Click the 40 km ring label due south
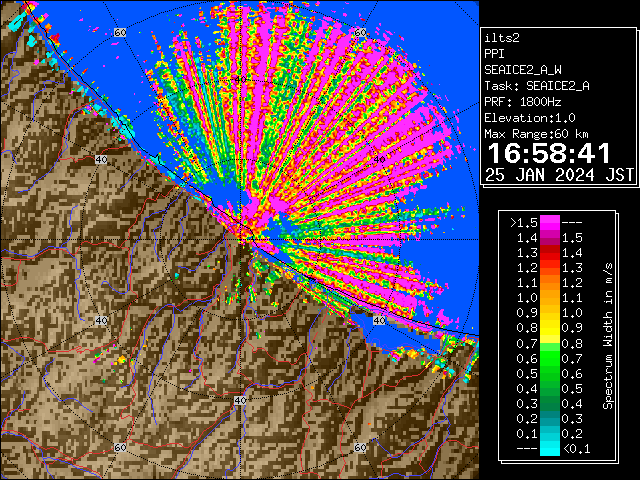 [x=240, y=400]
